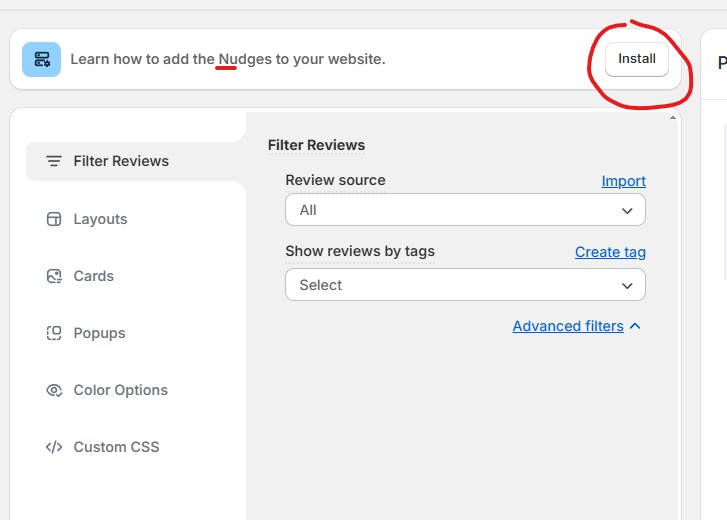Viewport: 727px width, 520px height.
Task: Click the Create tag link
Action: 610,252
